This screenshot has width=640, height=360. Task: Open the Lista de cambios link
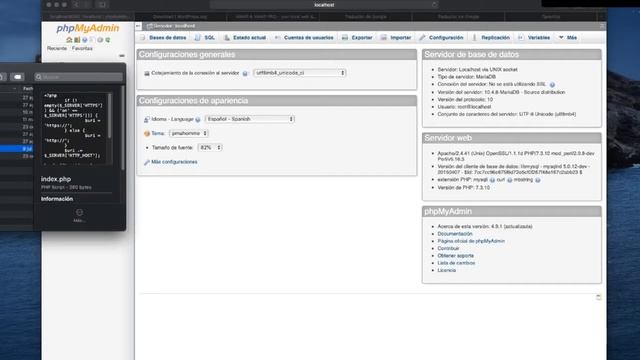point(456,263)
